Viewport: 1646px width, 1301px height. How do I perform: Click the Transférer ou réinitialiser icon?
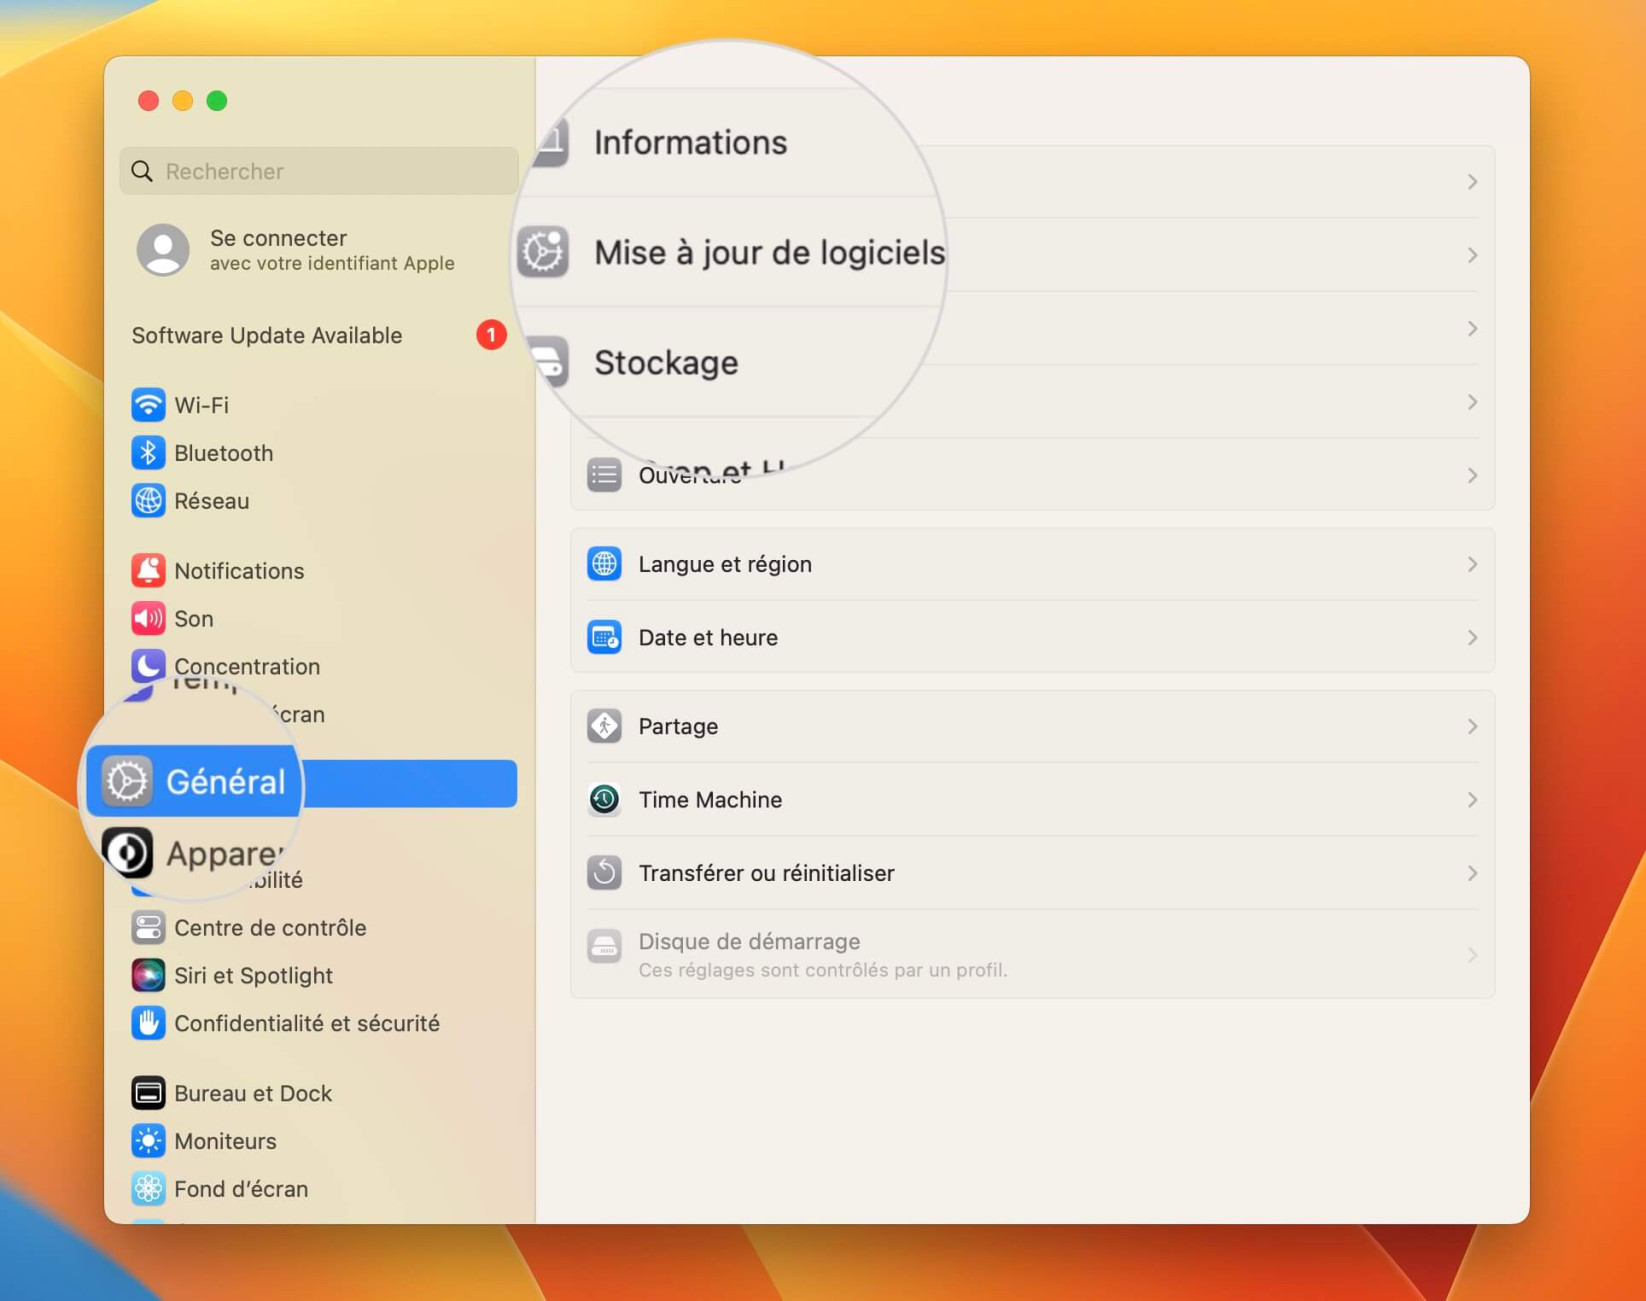(604, 873)
